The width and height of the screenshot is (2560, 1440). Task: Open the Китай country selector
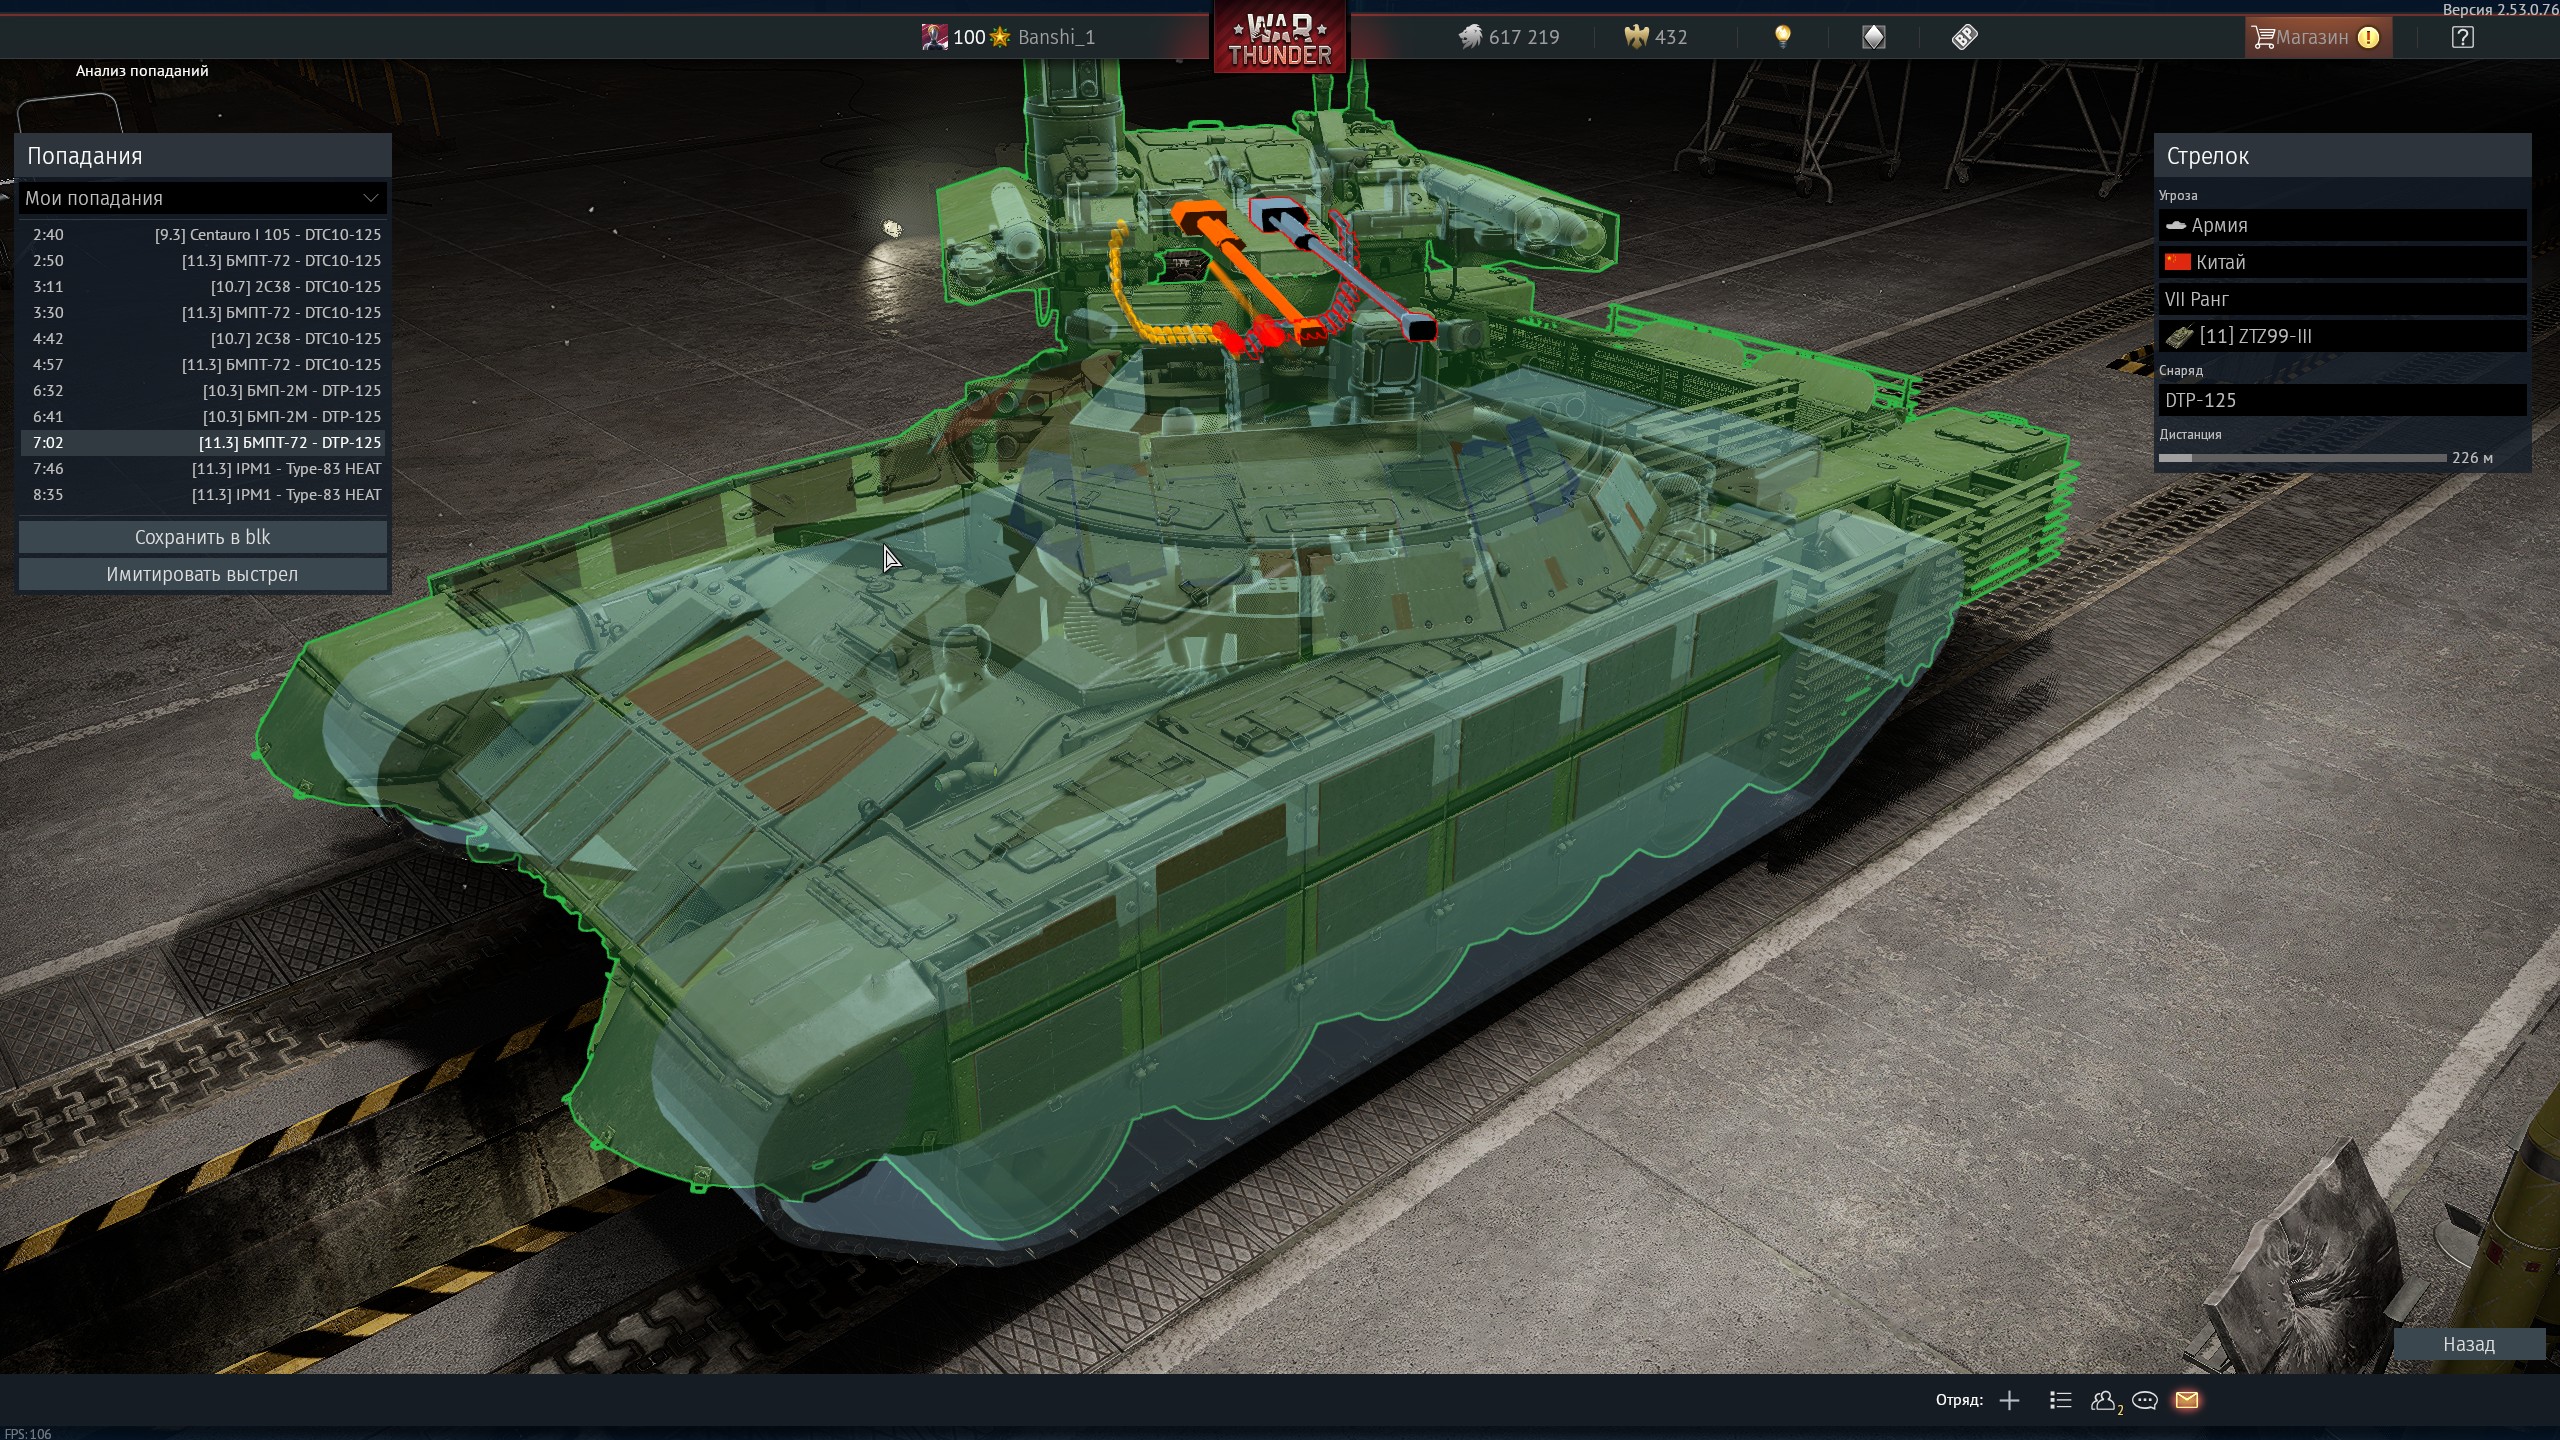coord(2341,262)
